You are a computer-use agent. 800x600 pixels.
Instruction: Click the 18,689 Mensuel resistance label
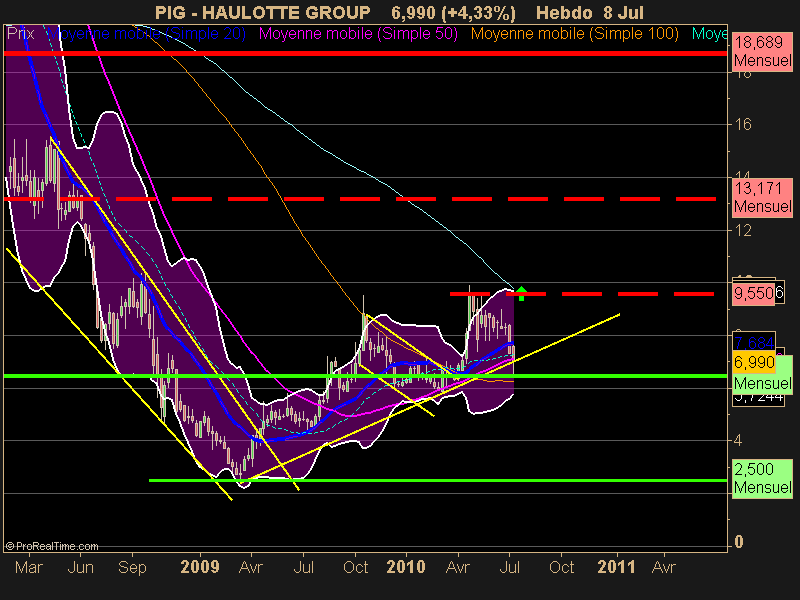coord(763,51)
